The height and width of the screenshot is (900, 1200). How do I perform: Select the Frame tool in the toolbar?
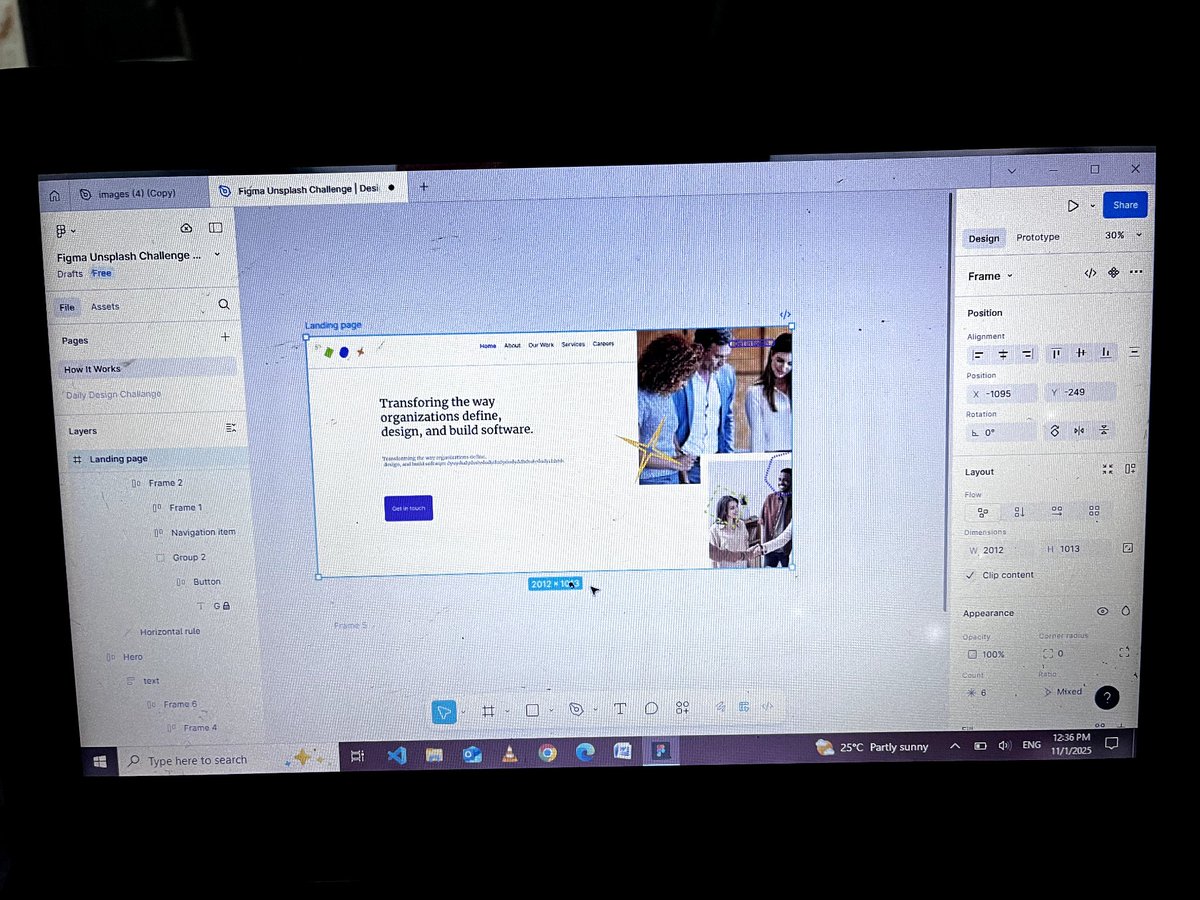coord(488,710)
